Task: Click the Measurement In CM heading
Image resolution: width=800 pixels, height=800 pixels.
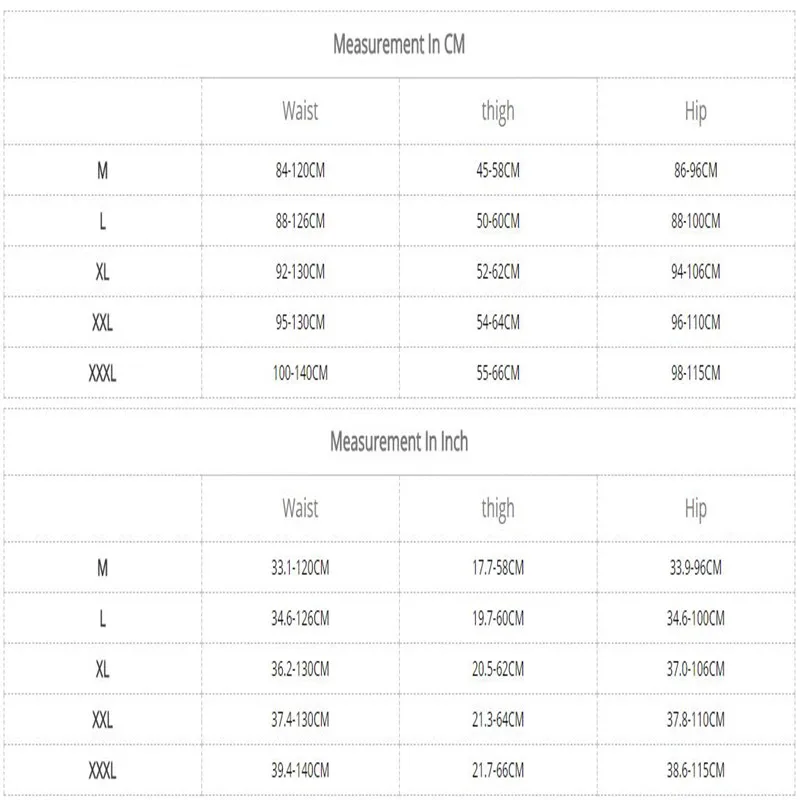Action: [399, 44]
